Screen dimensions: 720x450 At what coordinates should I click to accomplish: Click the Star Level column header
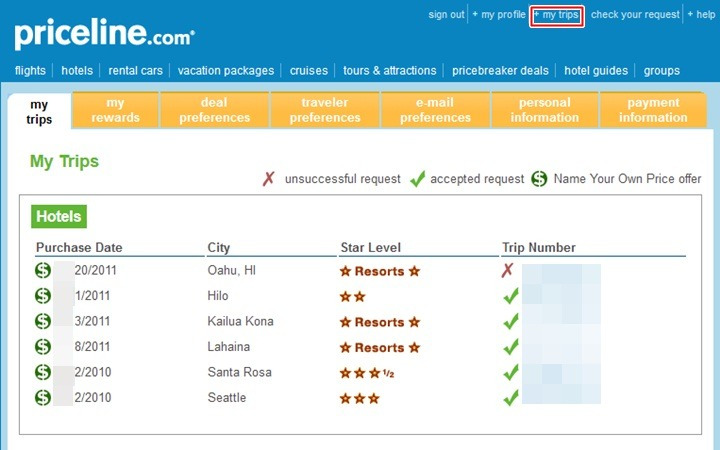371,248
